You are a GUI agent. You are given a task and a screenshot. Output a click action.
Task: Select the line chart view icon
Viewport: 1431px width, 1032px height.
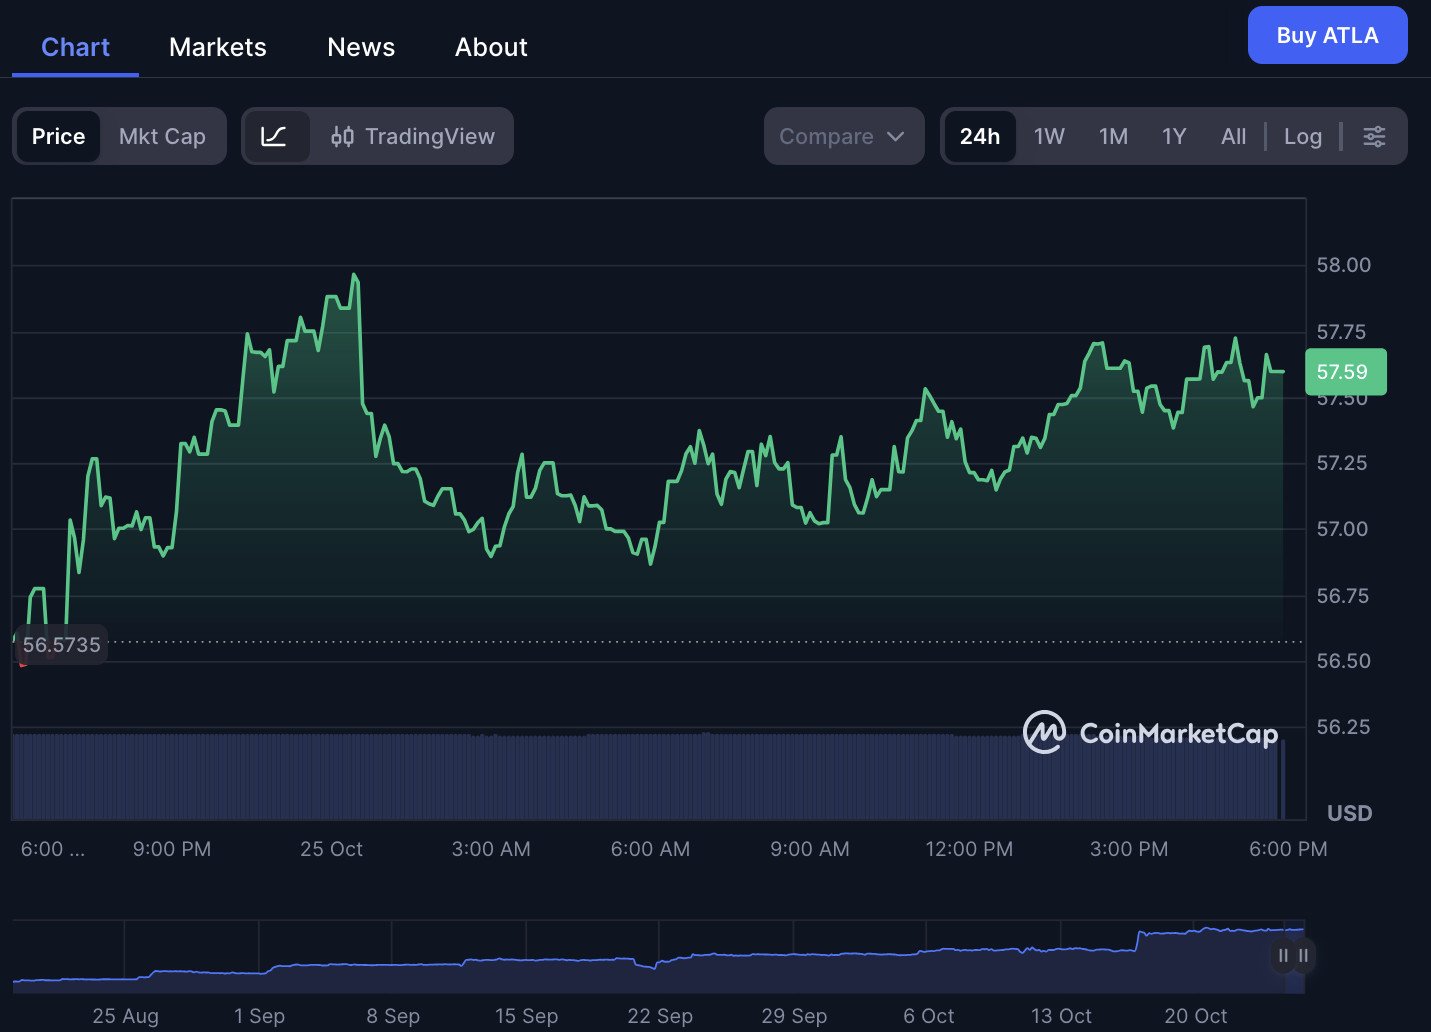tap(274, 136)
